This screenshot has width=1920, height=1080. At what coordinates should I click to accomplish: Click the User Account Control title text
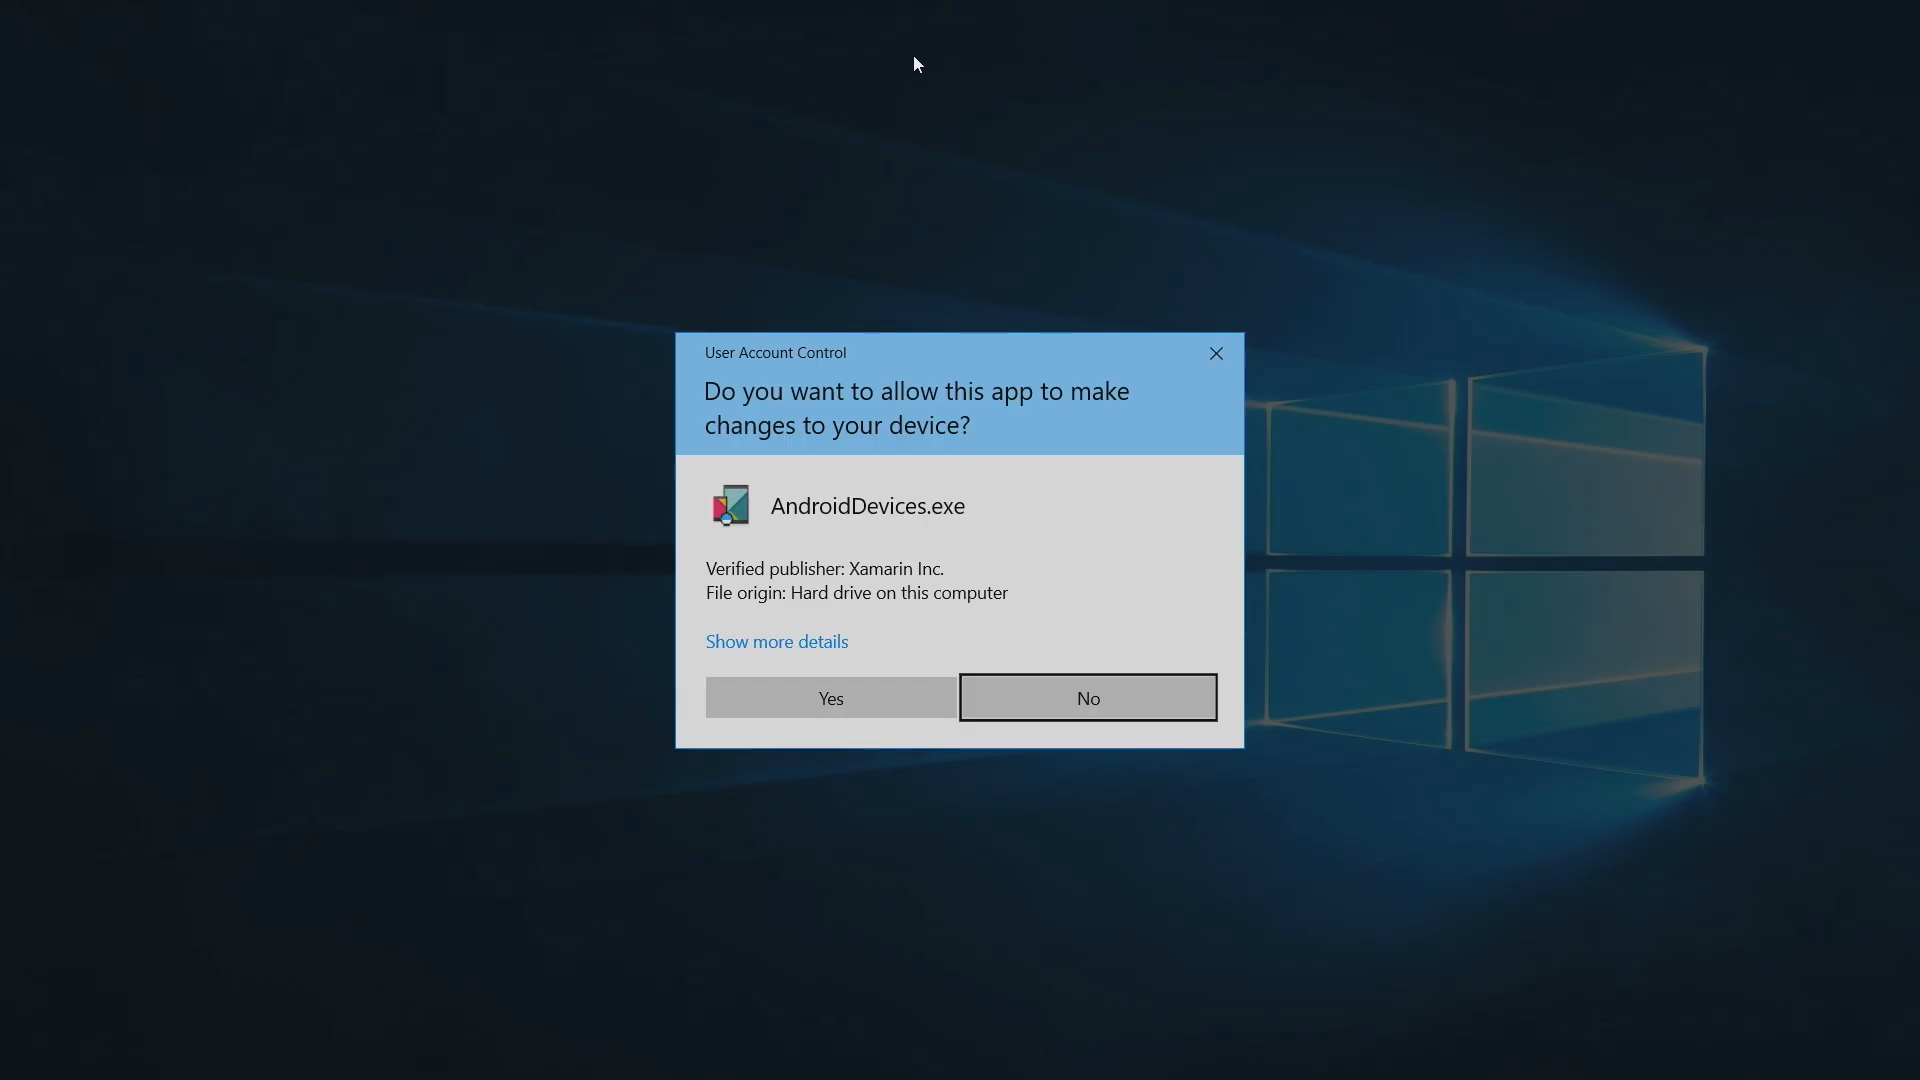click(x=775, y=353)
